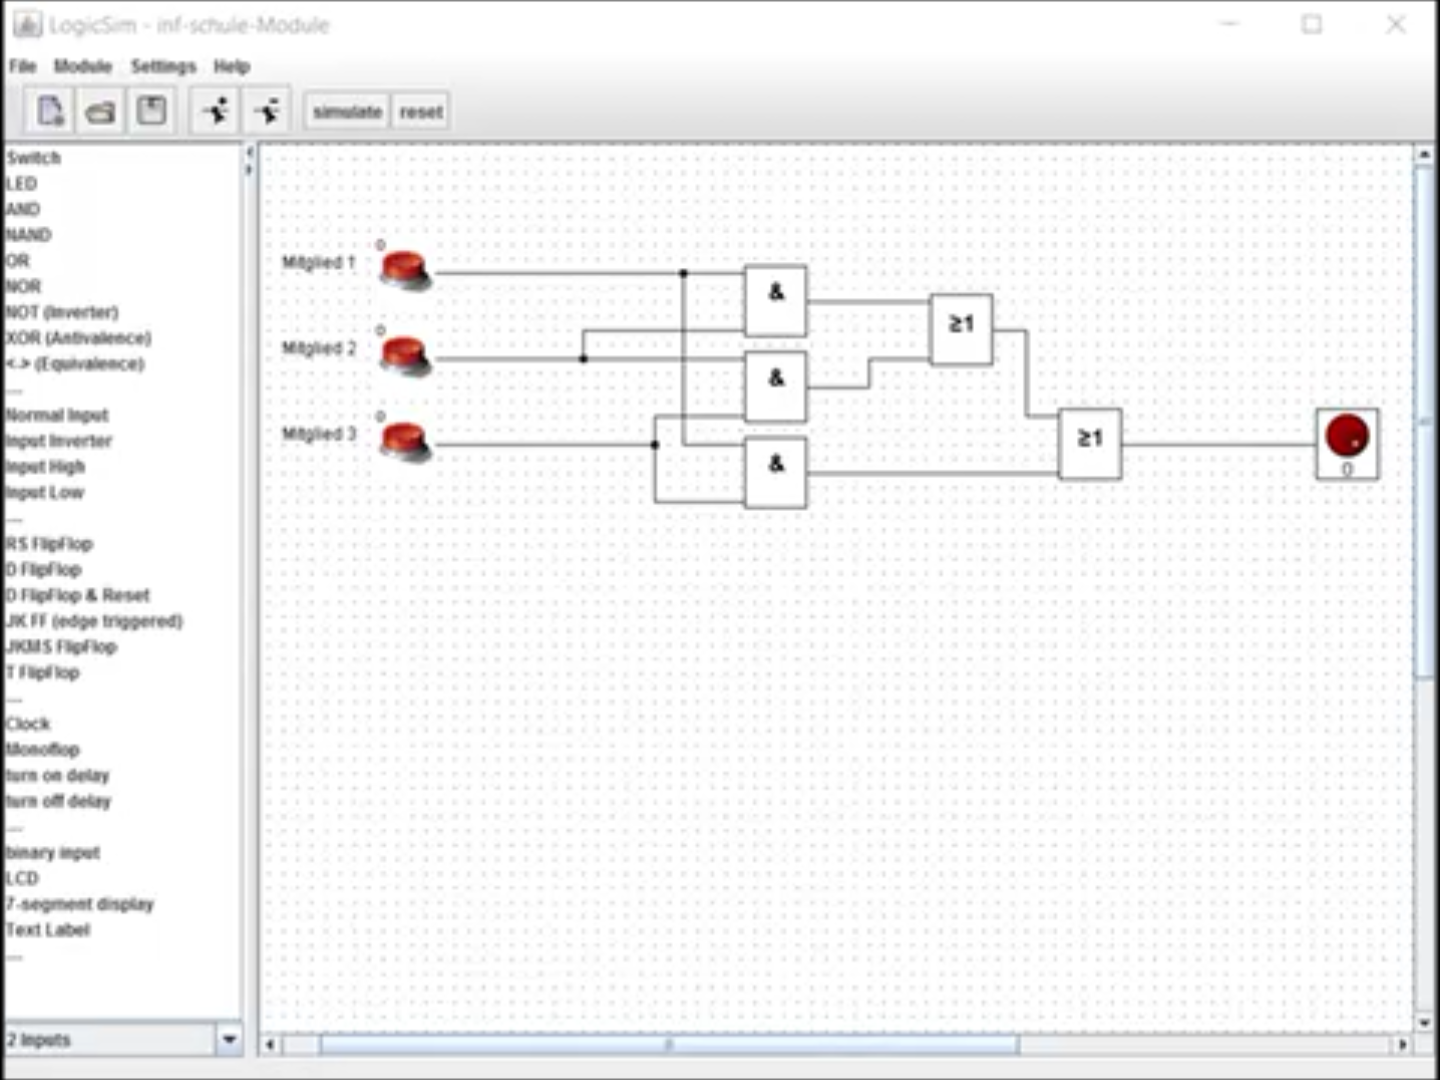Click the New file toolbar icon
The height and width of the screenshot is (1080, 1440).
[x=50, y=111]
